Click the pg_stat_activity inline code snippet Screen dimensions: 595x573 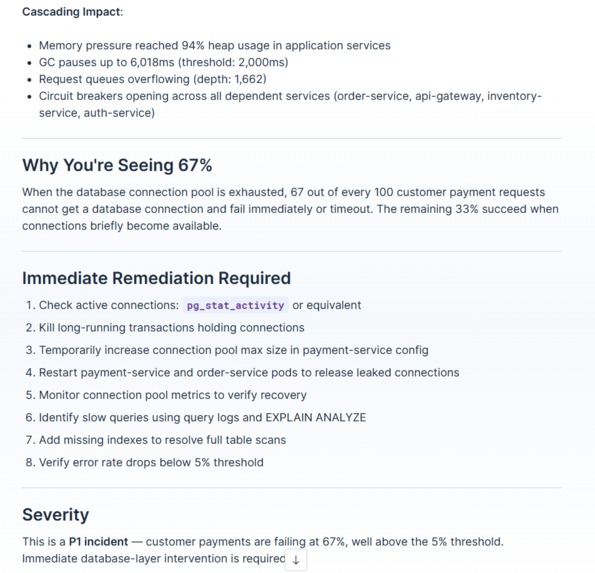[x=236, y=305]
